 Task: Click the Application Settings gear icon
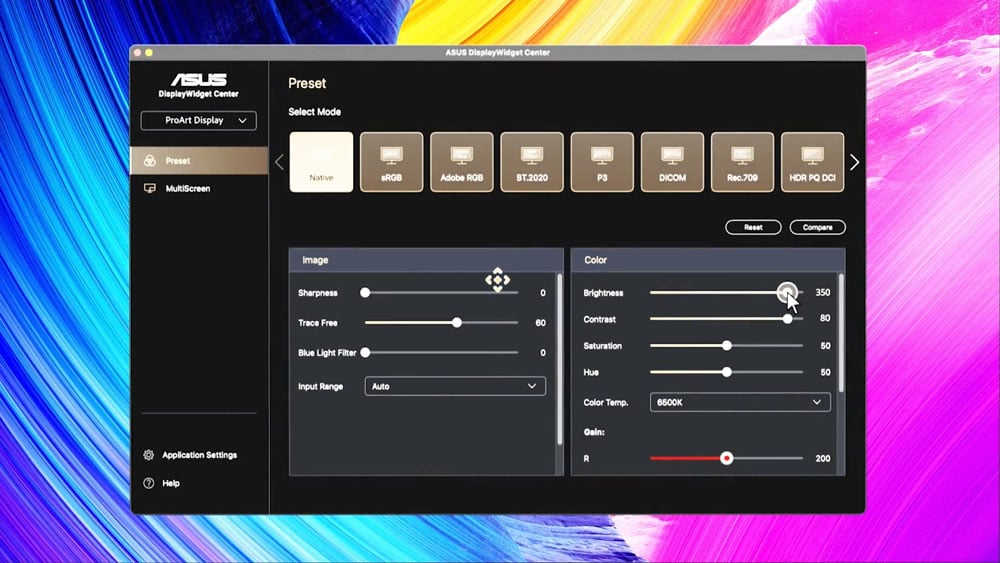[x=149, y=455]
